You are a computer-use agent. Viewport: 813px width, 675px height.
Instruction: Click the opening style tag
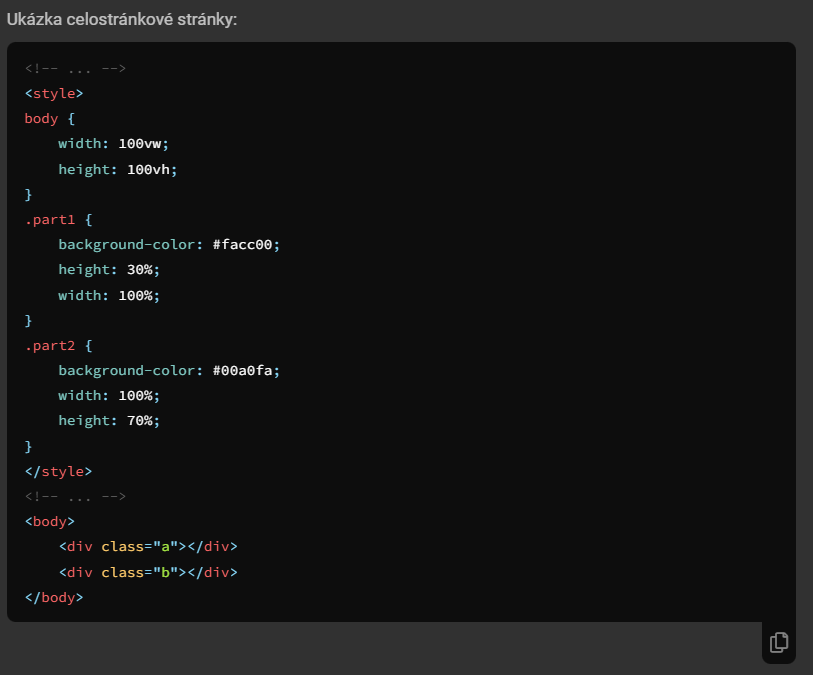click(54, 93)
